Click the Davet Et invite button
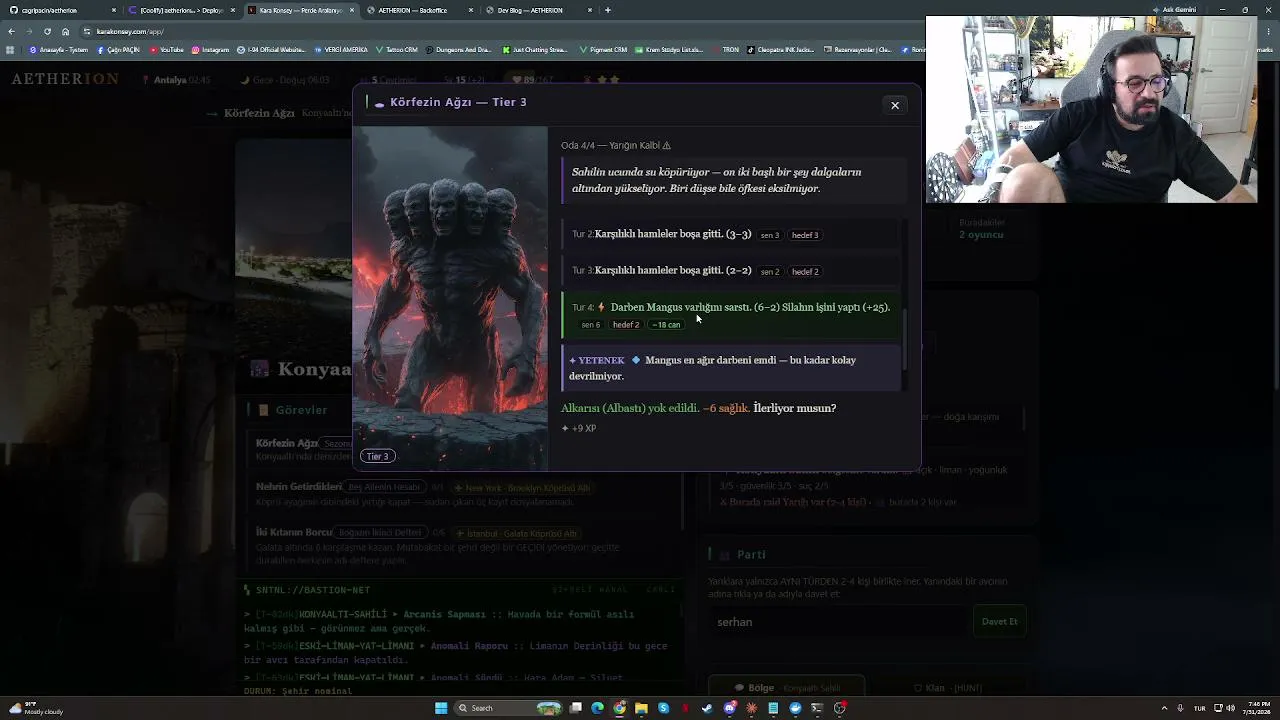This screenshot has height=720, width=1280. click(999, 621)
